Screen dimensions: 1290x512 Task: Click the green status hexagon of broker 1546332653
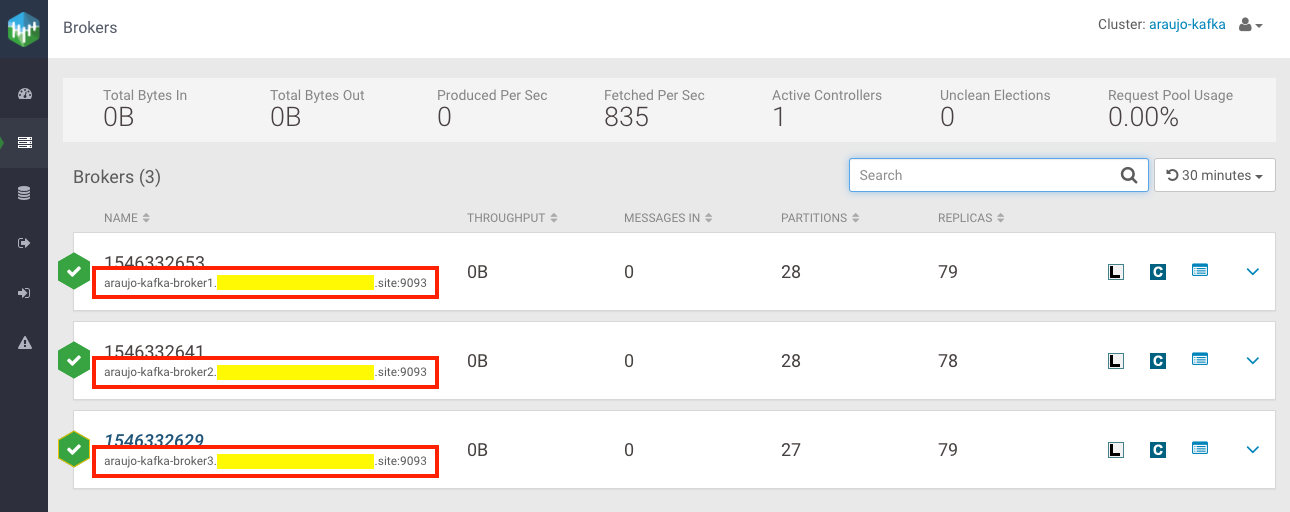(73, 272)
